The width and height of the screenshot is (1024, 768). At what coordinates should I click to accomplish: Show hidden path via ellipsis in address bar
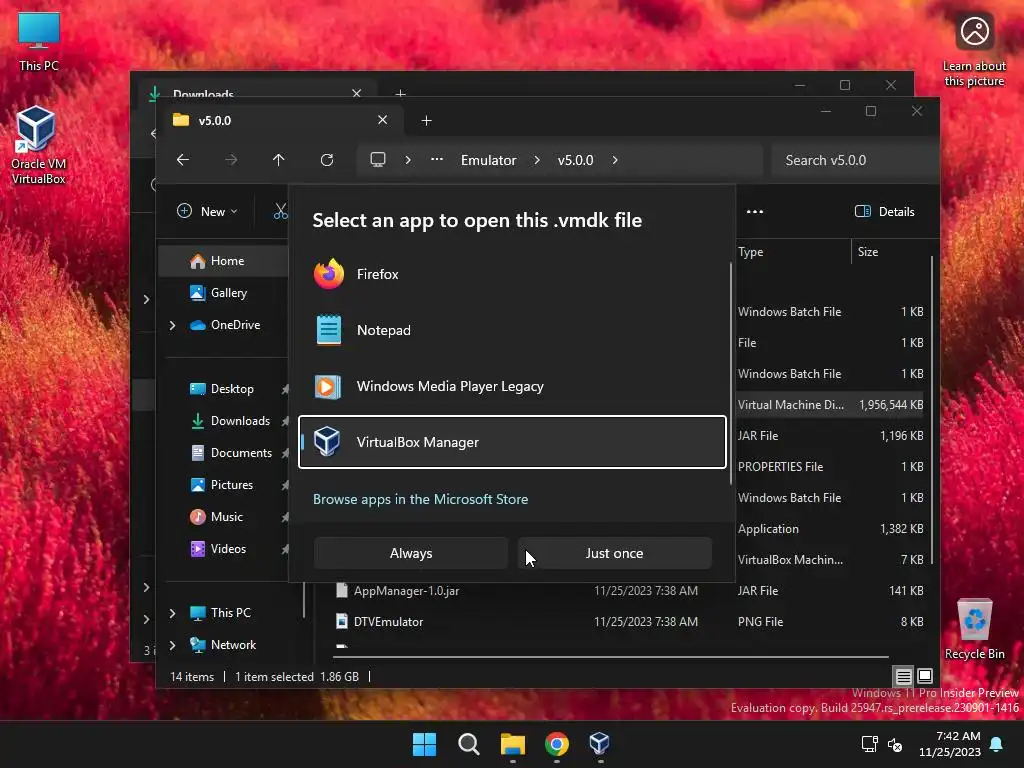437,159
